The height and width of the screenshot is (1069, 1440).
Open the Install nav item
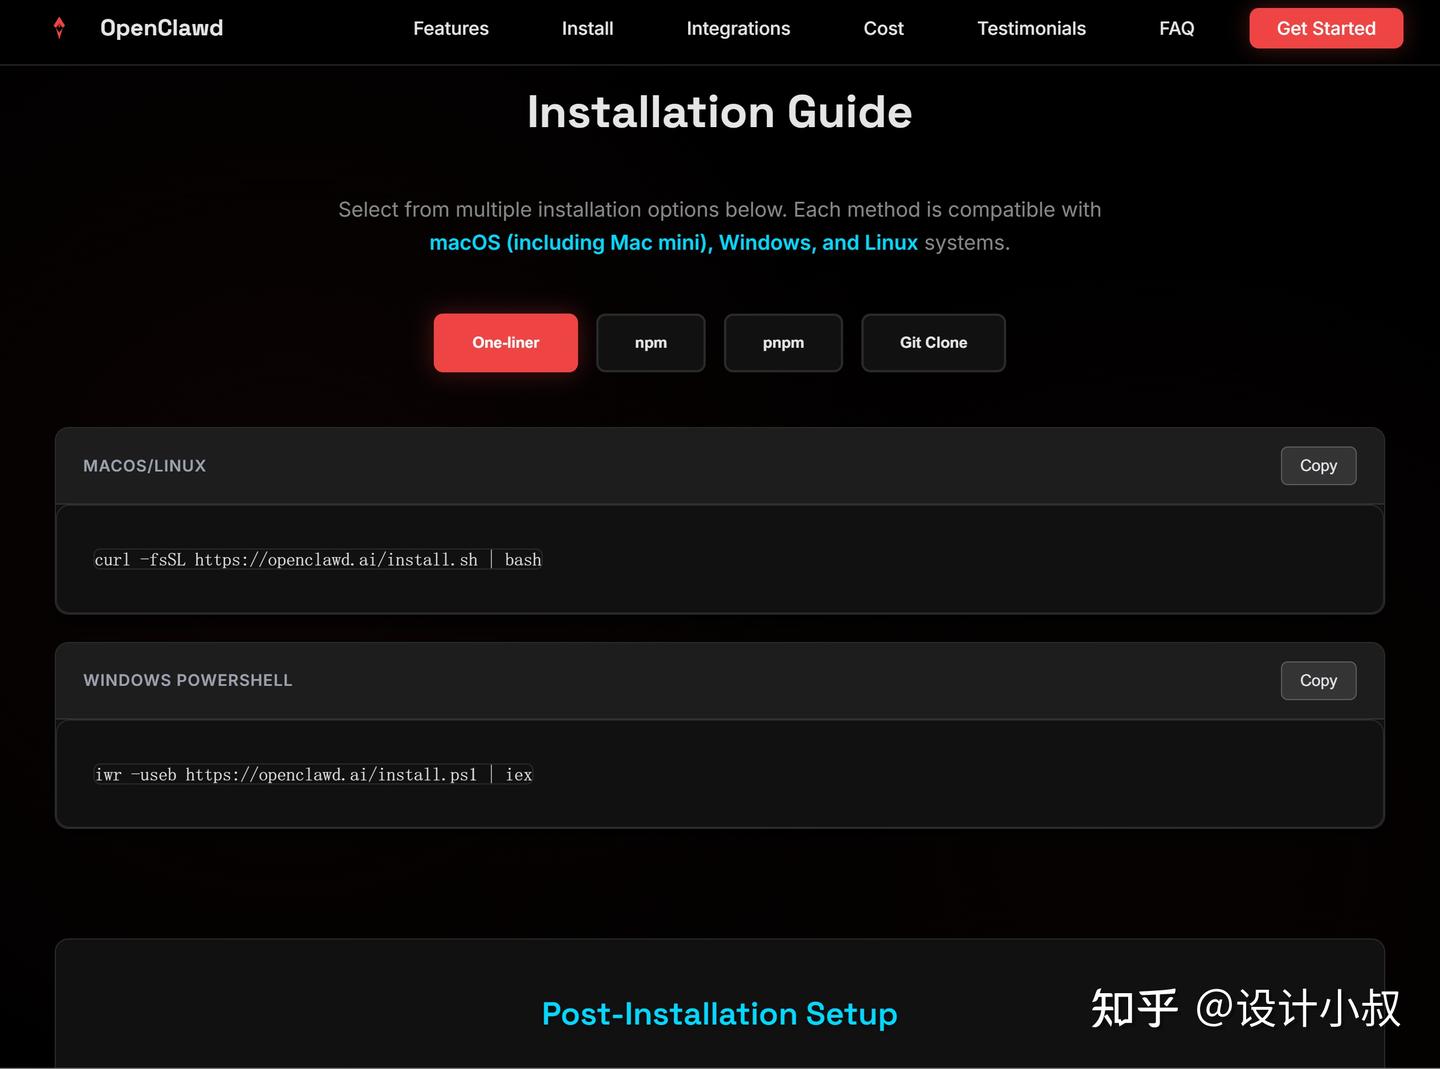587,28
